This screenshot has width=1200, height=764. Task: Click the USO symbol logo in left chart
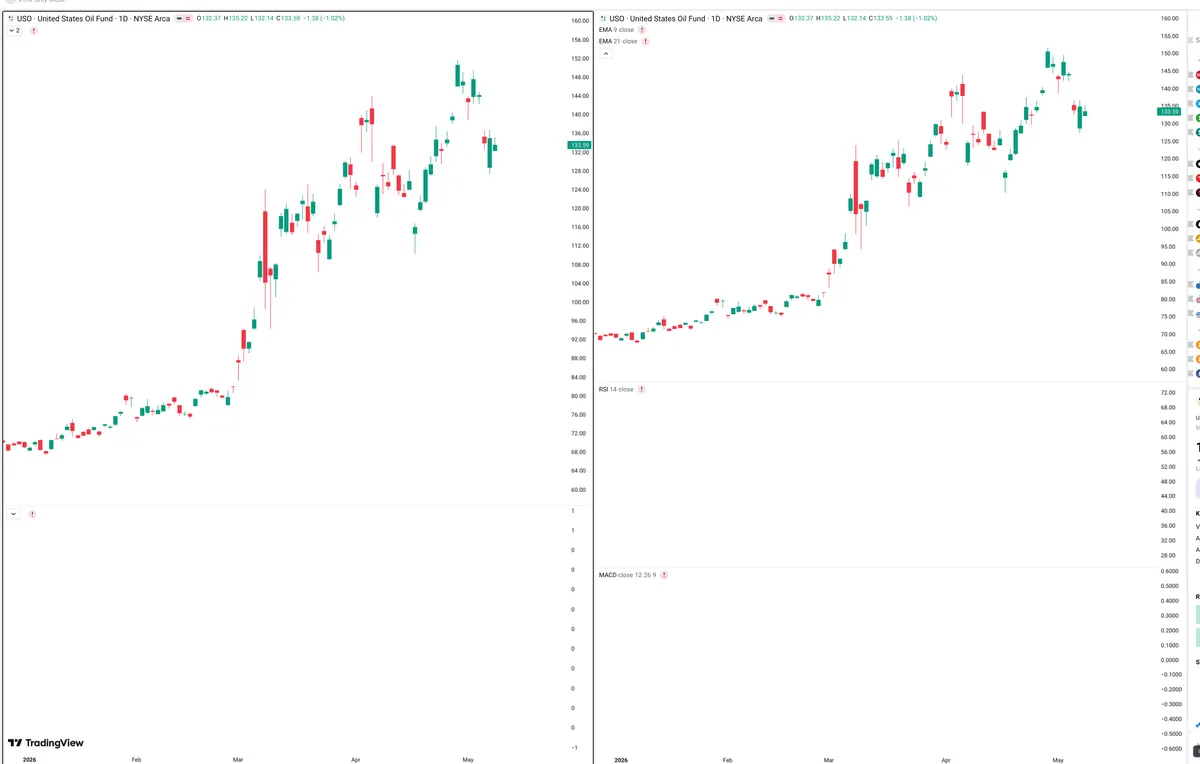coord(10,19)
